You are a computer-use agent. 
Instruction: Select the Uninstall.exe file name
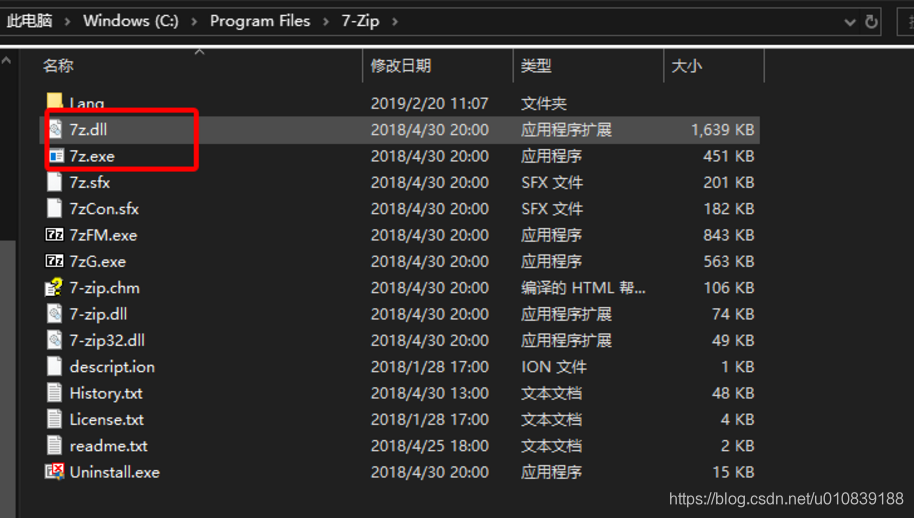point(114,472)
